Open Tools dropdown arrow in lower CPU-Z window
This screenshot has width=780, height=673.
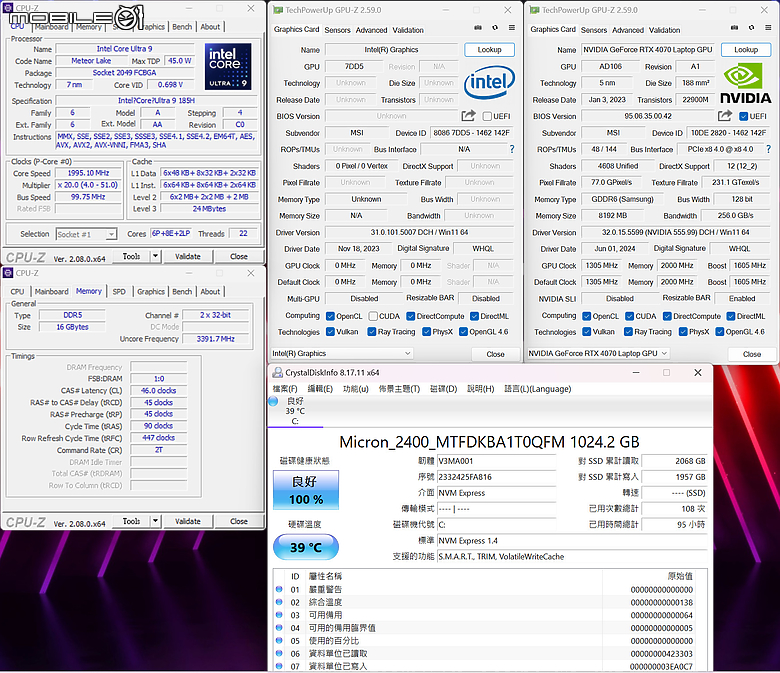(155, 521)
